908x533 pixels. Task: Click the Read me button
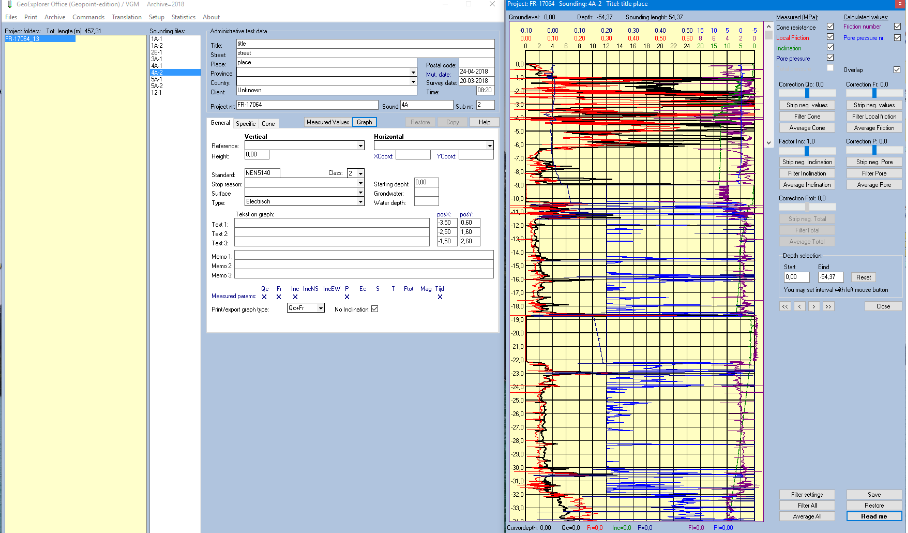[874, 516]
